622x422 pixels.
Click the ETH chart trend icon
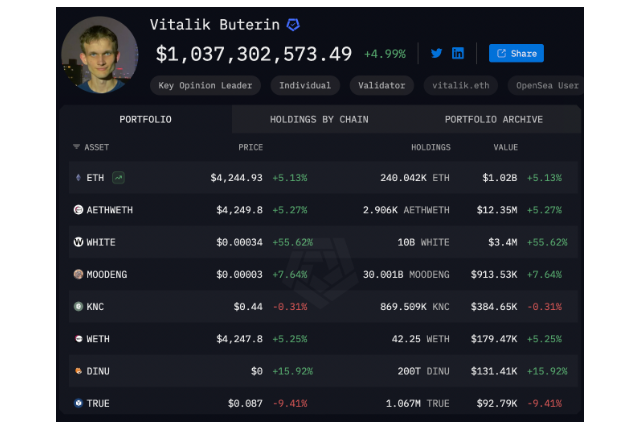(118, 177)
